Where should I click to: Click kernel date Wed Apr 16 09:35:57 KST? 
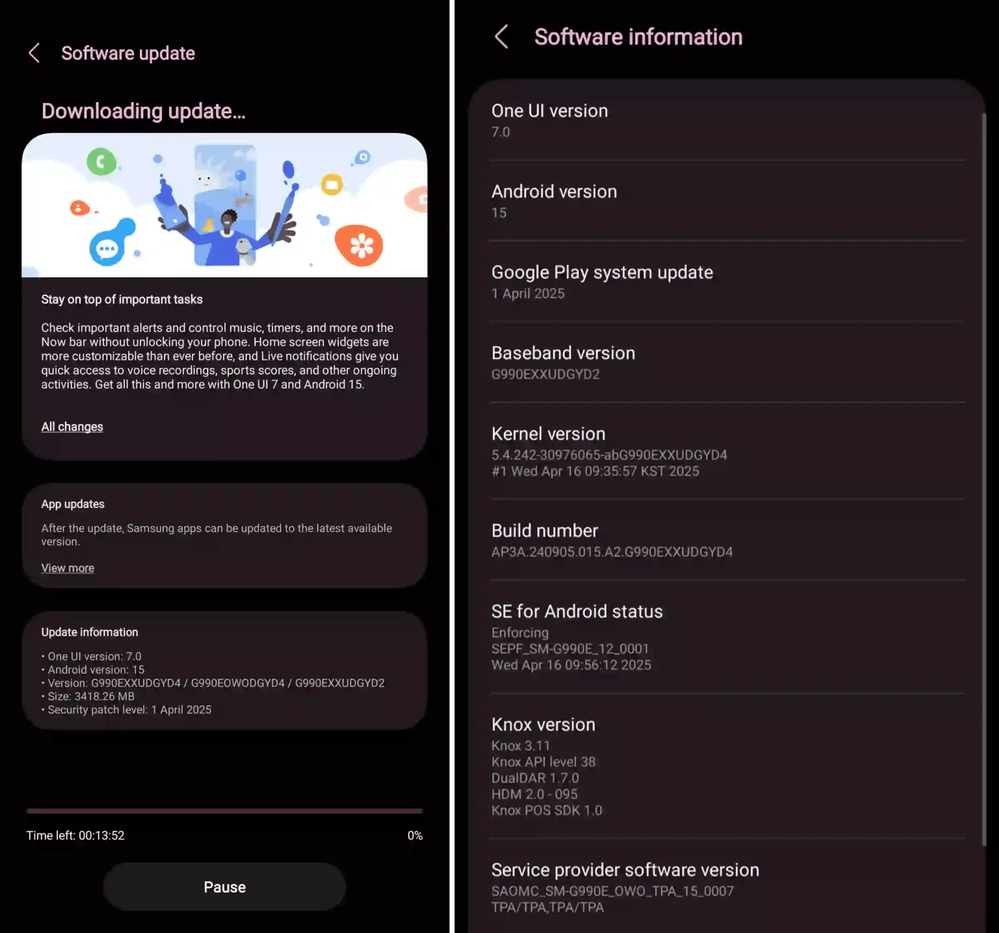[595, 471]
